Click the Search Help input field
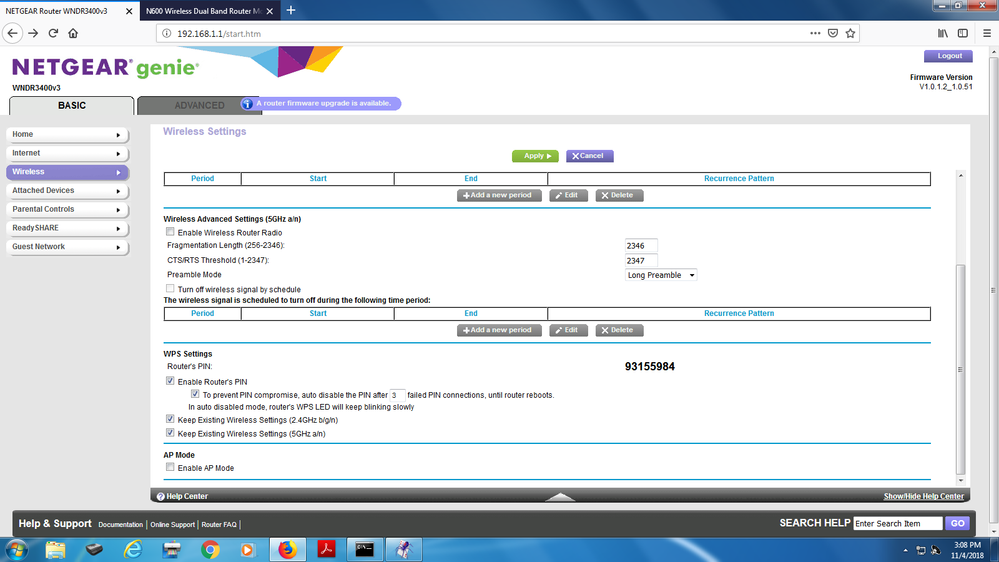 pos(897,523)
